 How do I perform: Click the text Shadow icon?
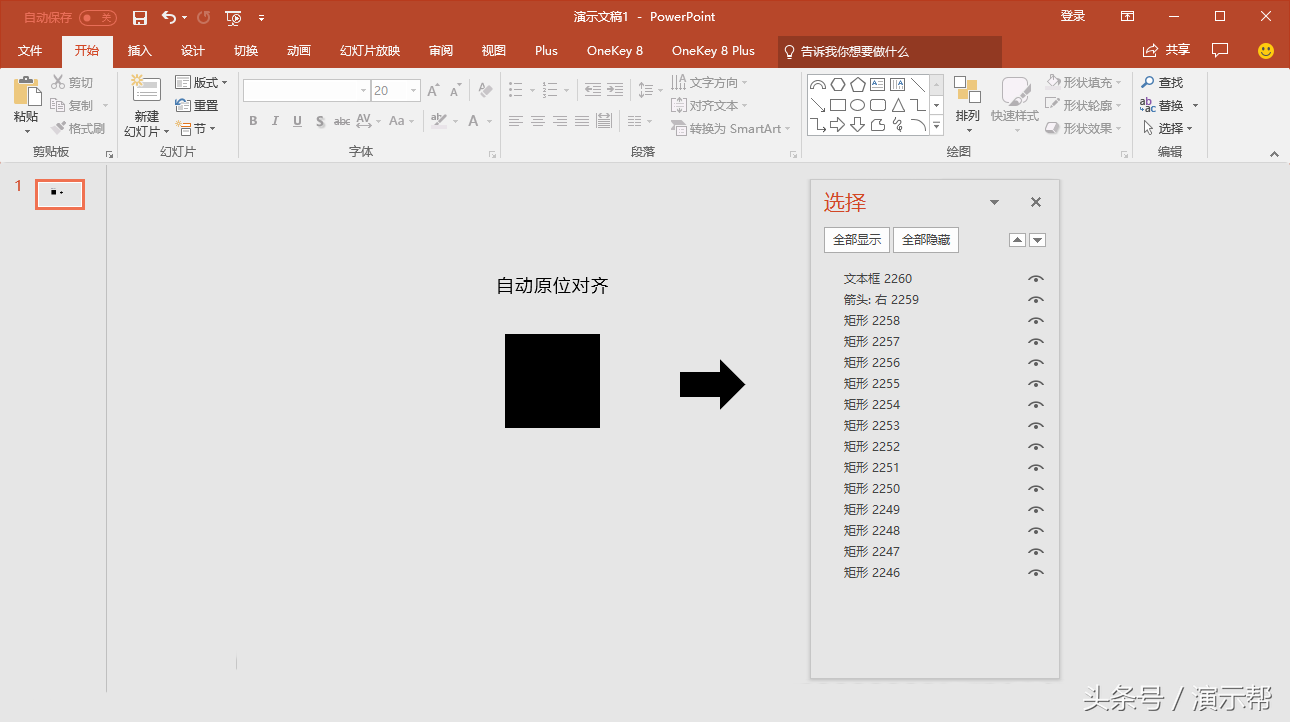320,121
